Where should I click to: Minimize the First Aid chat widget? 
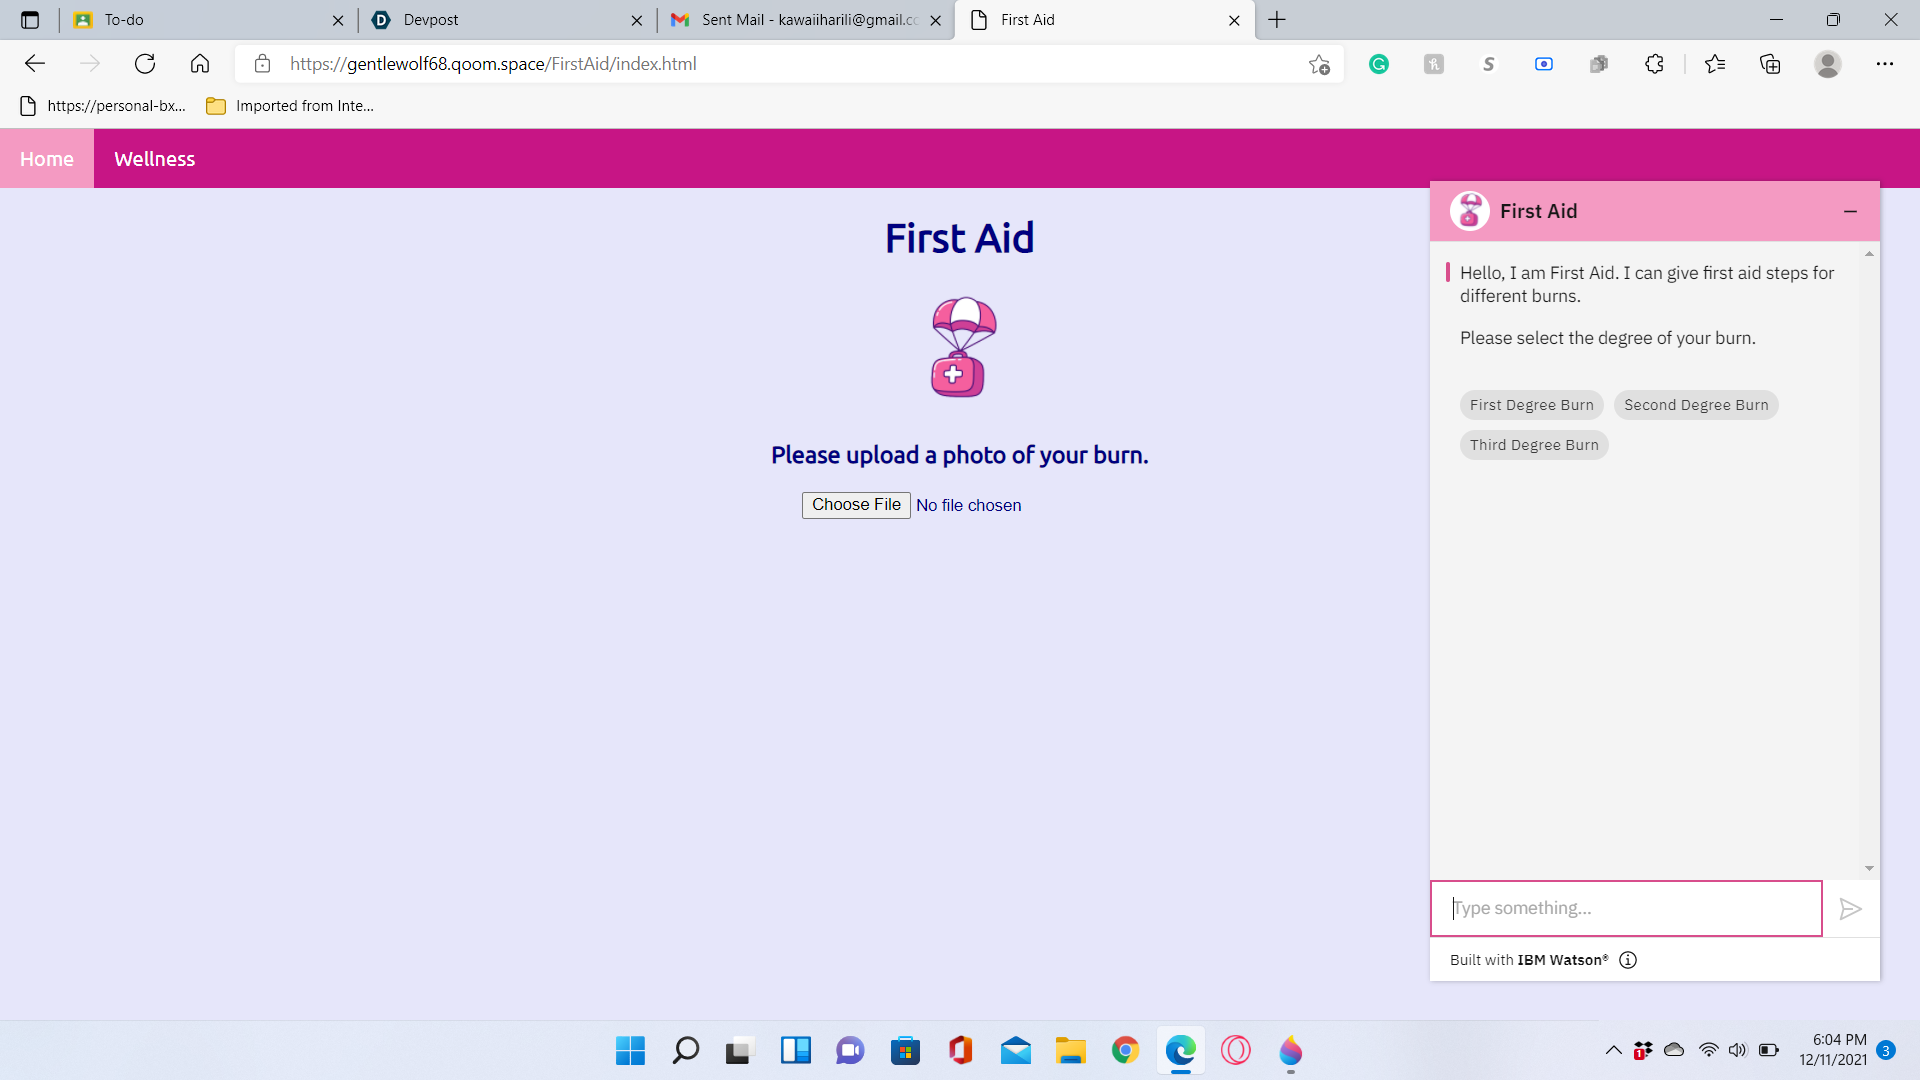point(1850,211)
